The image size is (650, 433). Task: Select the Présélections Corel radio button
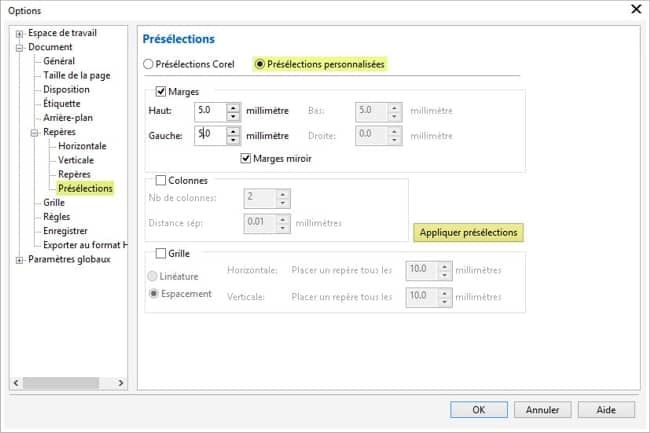(150, 64)
